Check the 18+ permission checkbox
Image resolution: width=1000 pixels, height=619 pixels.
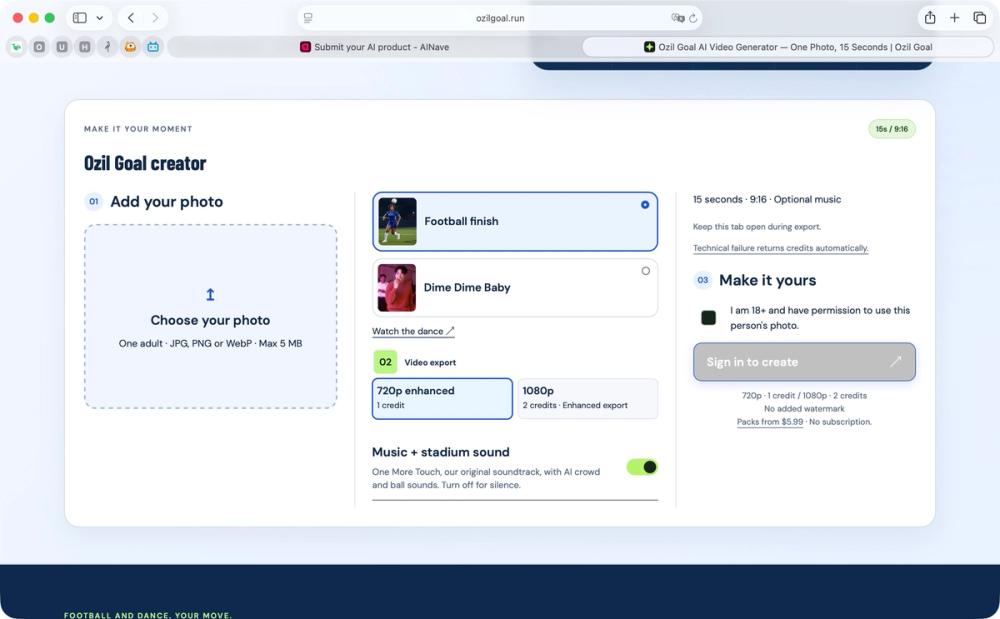(709, 317)
